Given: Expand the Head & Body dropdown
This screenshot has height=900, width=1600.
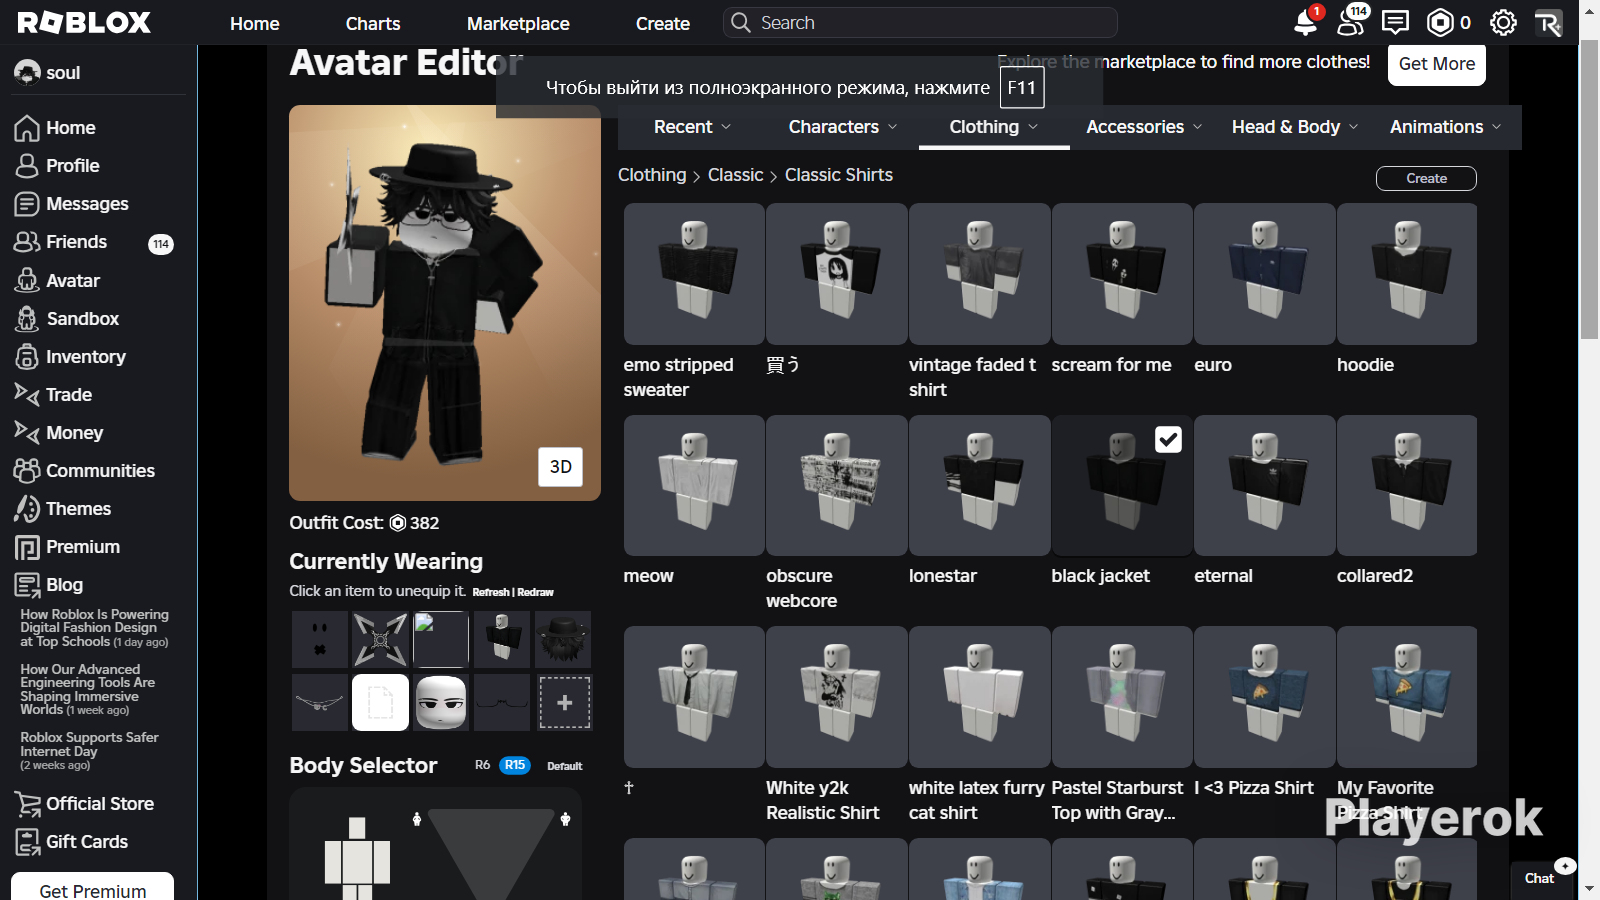Looking at the screenshot, I should coord(1295,127).
